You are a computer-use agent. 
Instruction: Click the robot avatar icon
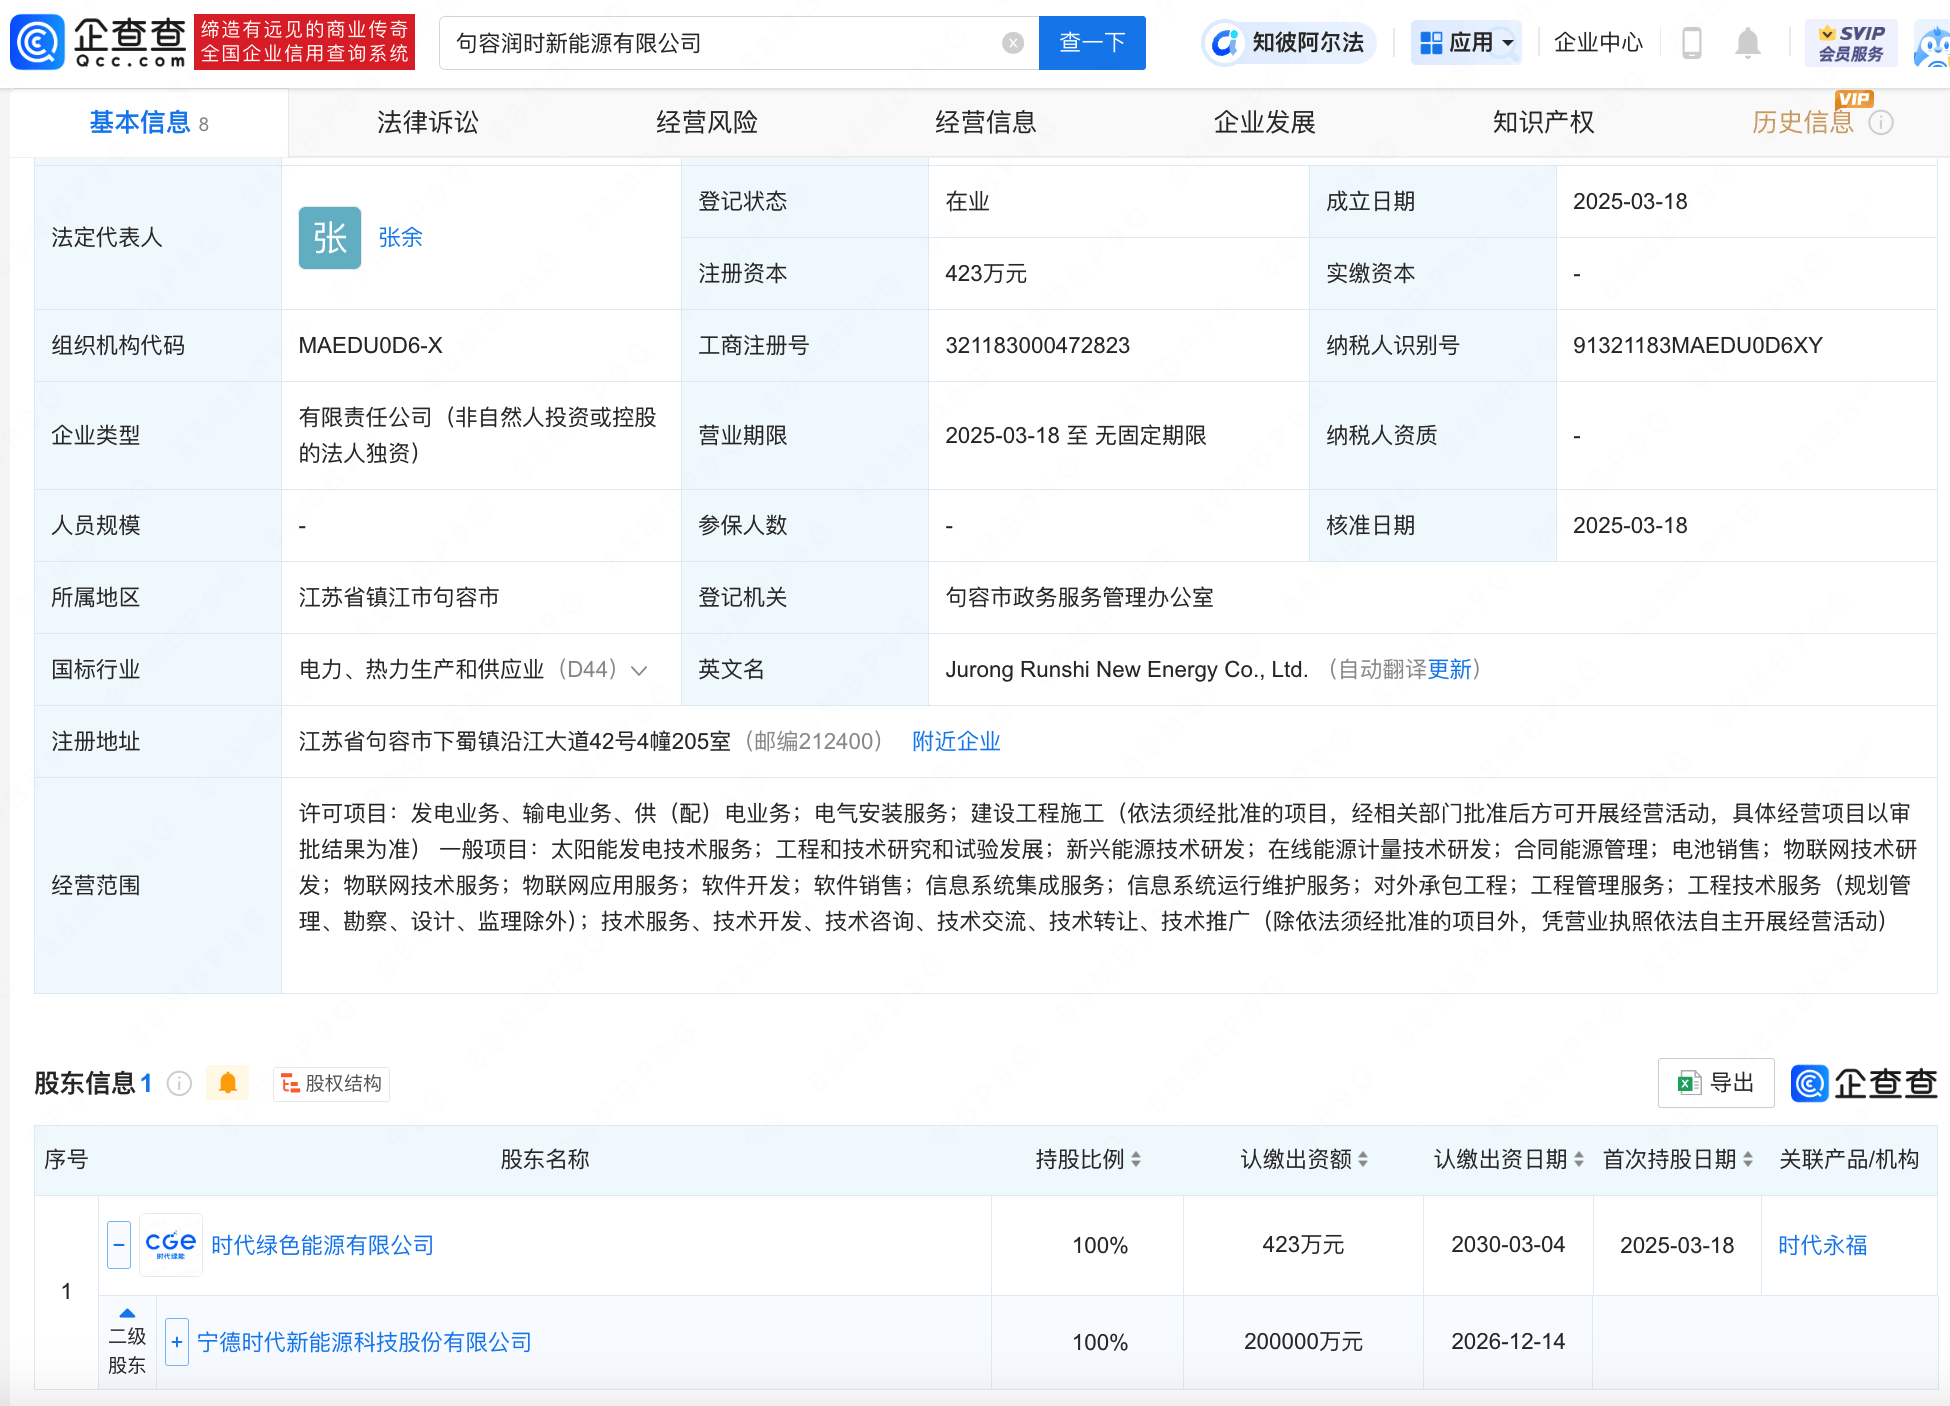pos(1932,45)
